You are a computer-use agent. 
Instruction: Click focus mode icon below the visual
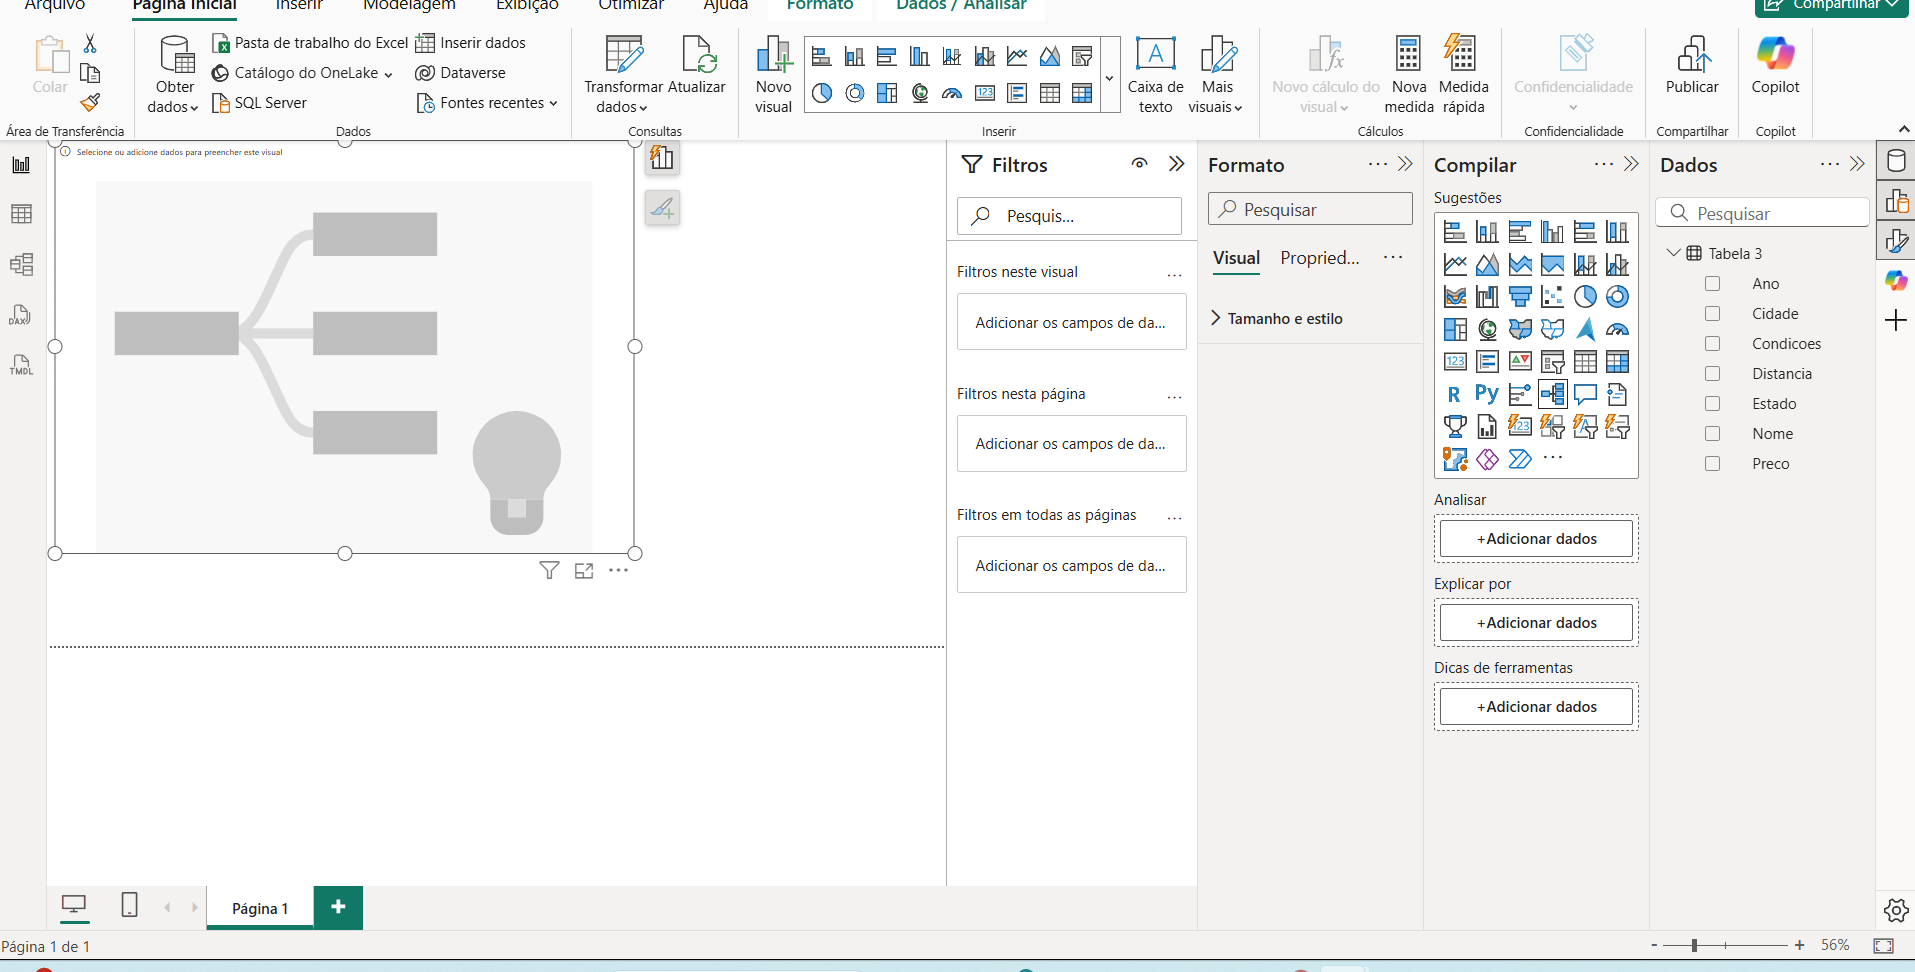tap(584, 570)
